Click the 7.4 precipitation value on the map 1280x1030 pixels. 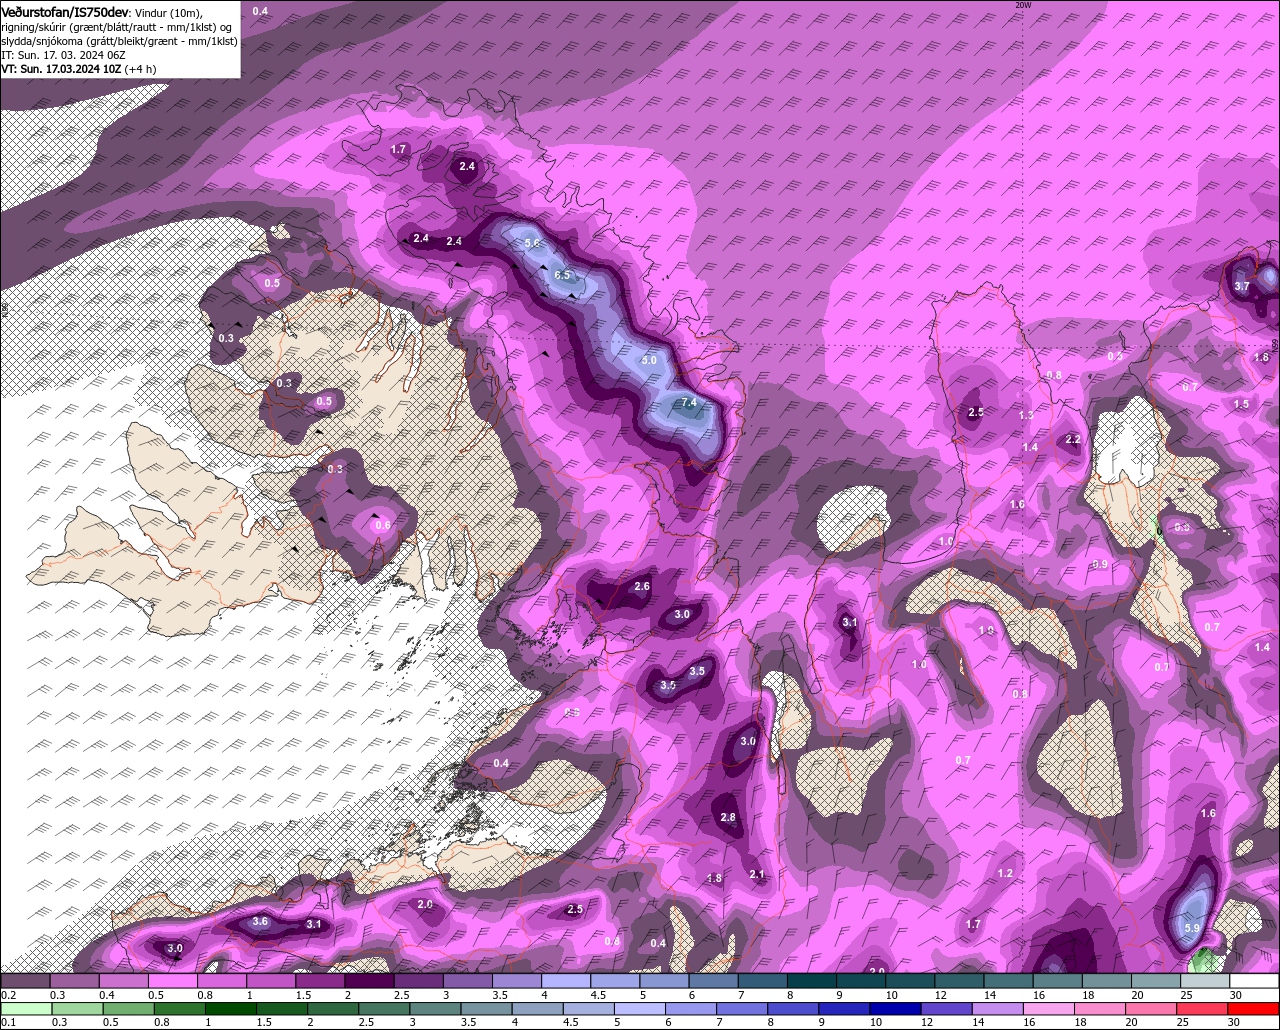pyautogui.click(x=688, y=402)
